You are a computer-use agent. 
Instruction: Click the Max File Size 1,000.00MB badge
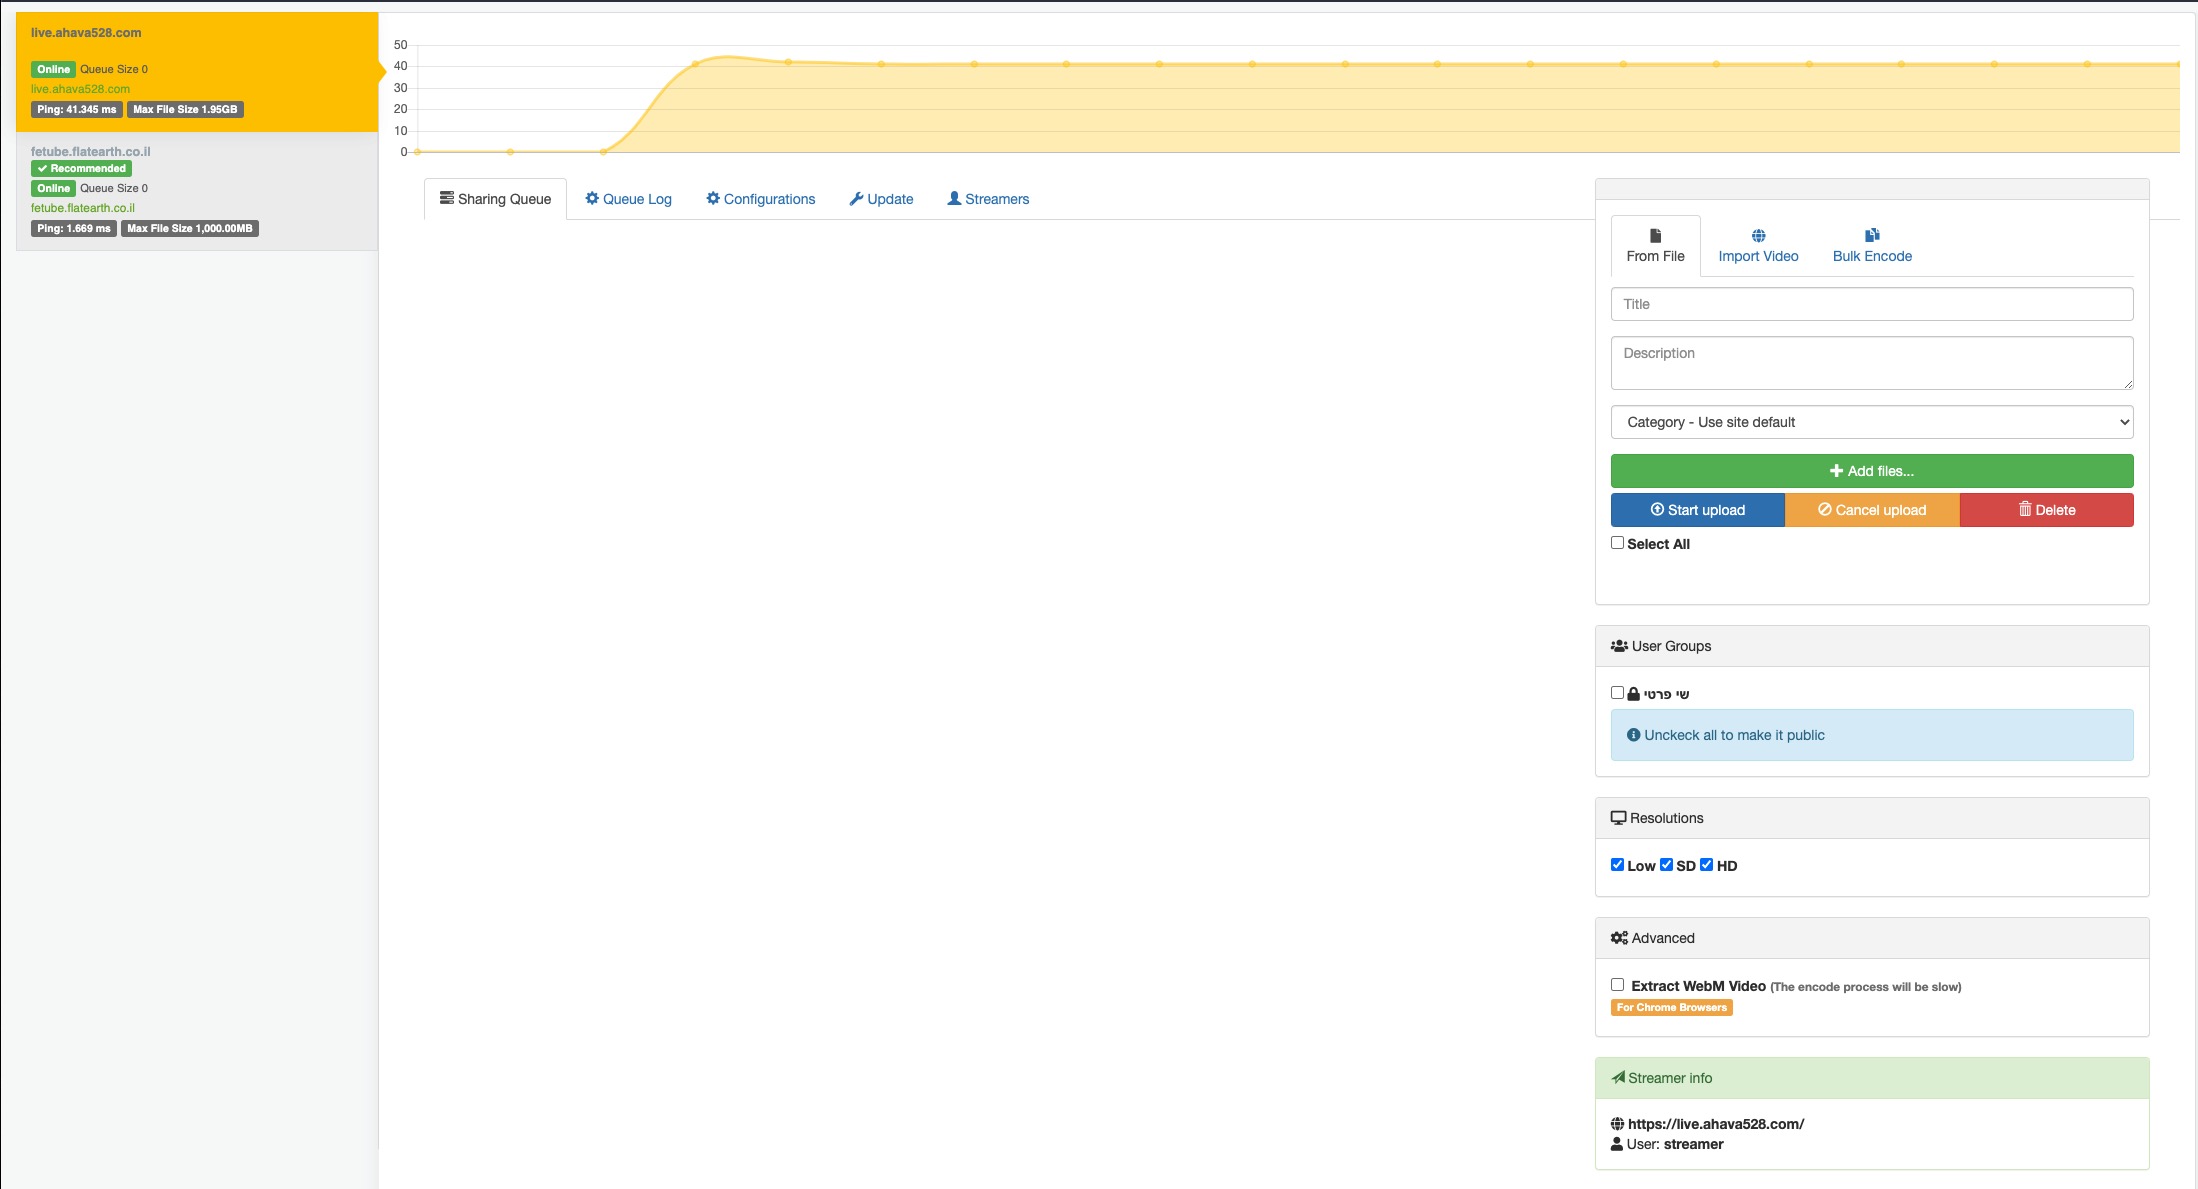(190, 229)
